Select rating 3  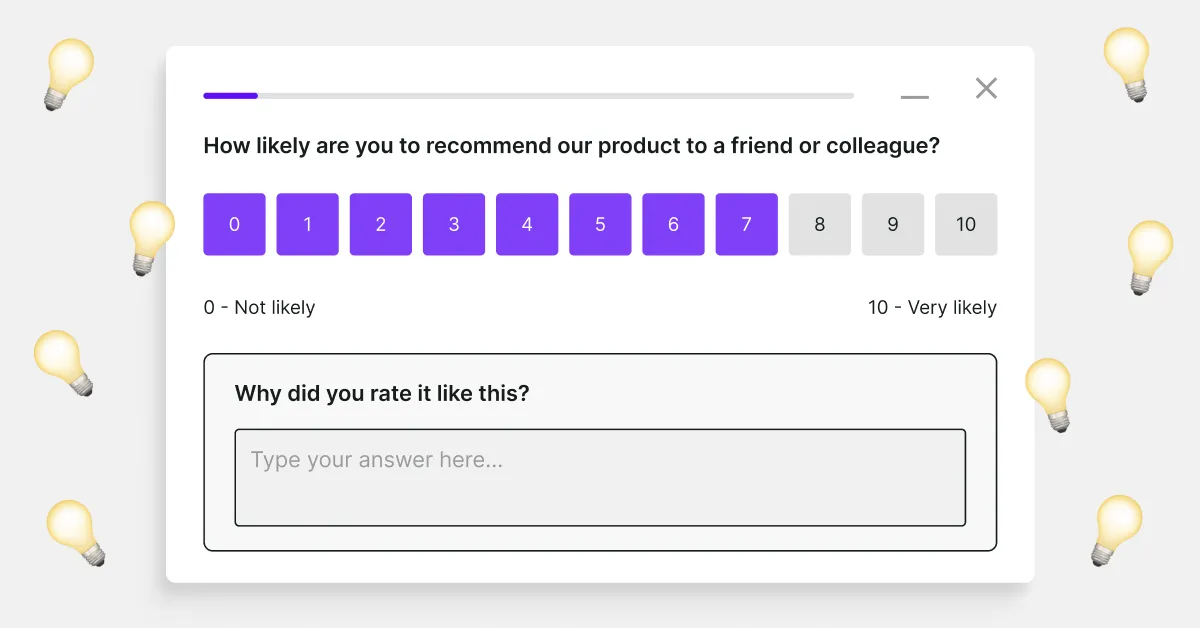click(x=453, y=224)
